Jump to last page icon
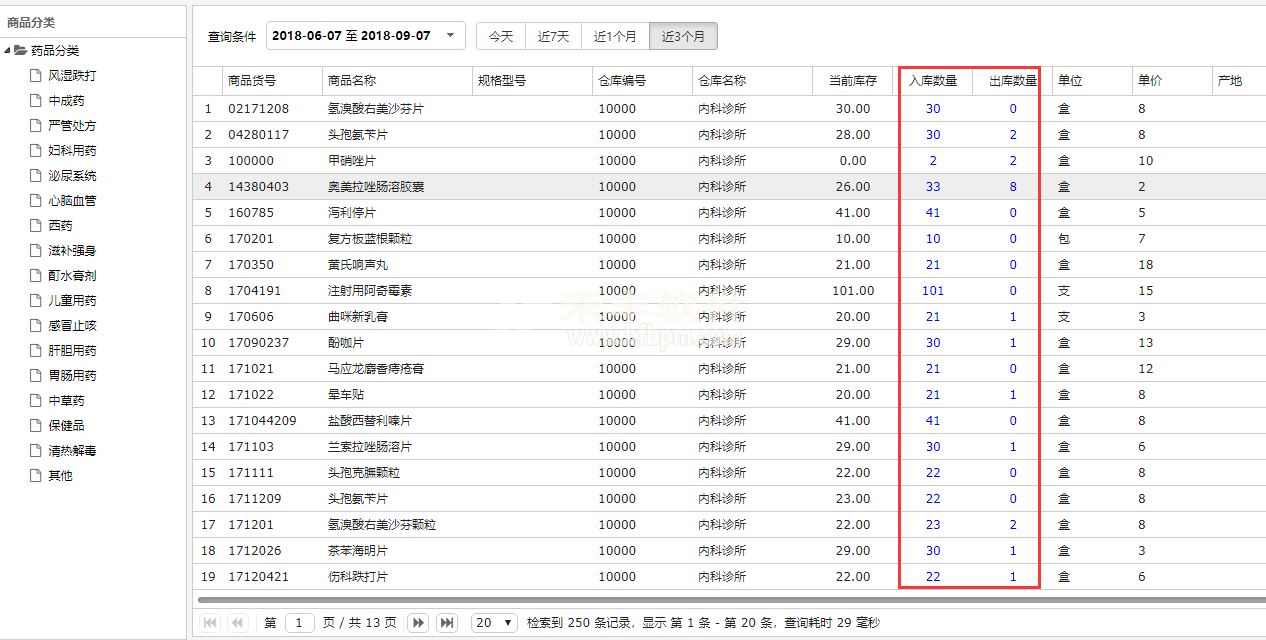 point(447,623)
